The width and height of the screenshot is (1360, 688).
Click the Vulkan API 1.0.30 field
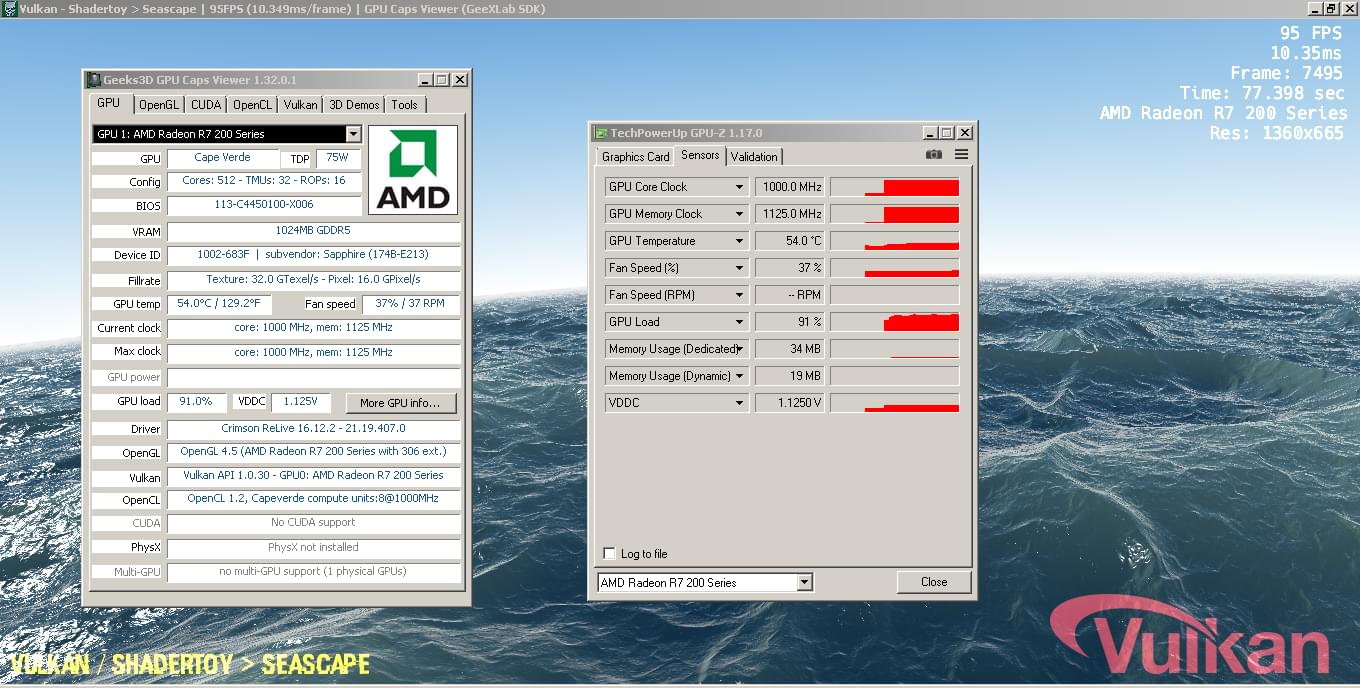pyautogui.click(x=314, y=476)
